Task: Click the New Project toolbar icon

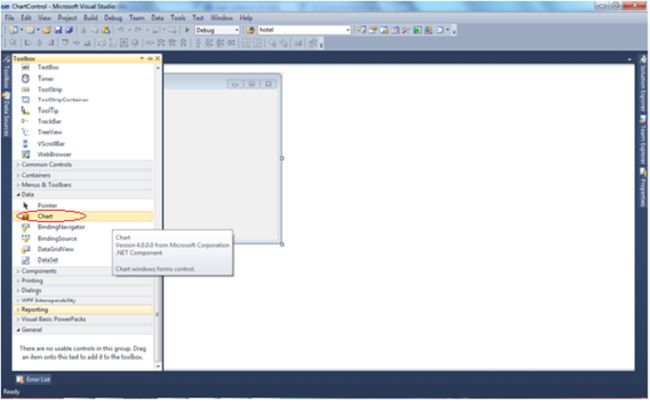Action: [13, 30]
